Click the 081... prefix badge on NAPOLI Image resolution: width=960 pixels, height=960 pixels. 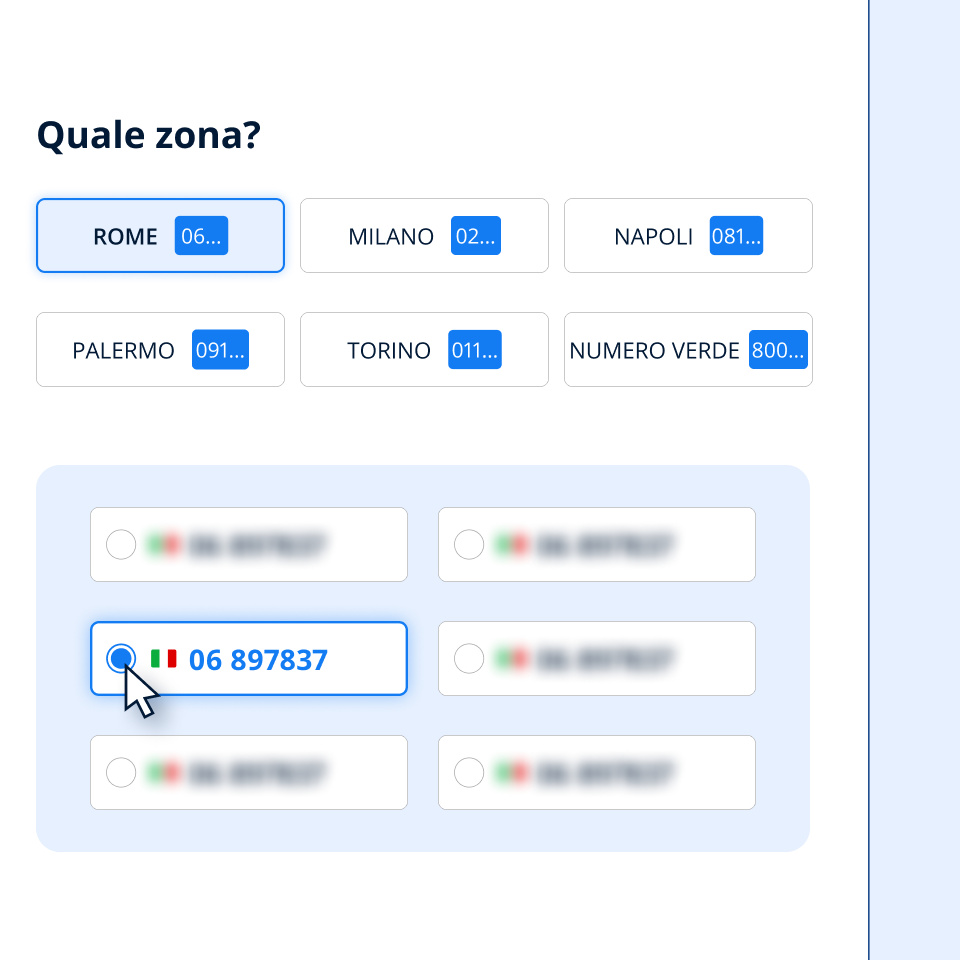pyautogui.click(x=738, y=236)
